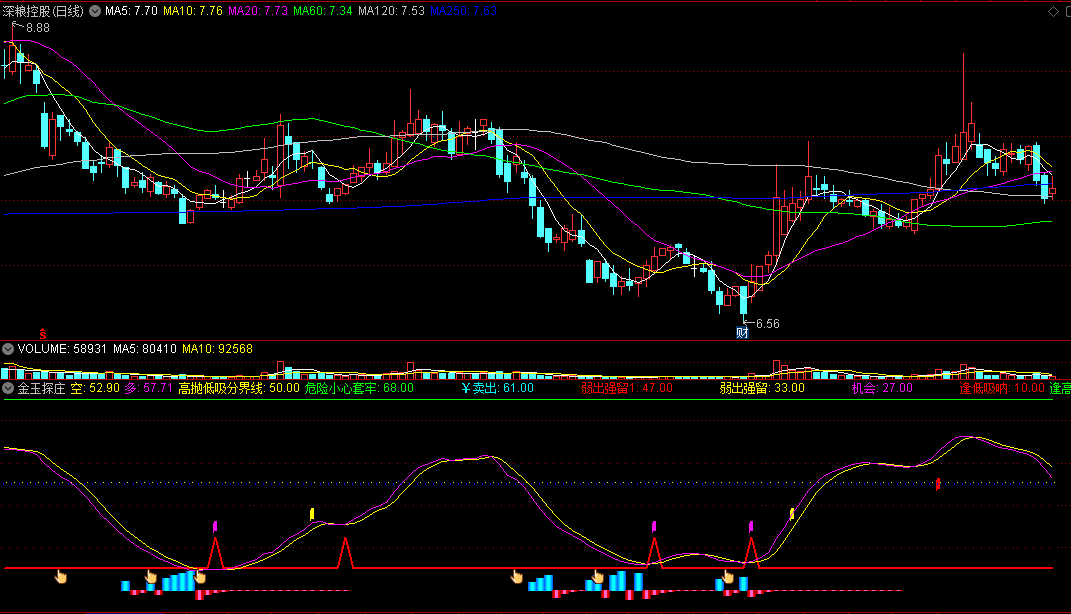Click the rightmost magenta signal flag above the red spike
This screenshot has height=614, width=1071.
click(751, 527)
